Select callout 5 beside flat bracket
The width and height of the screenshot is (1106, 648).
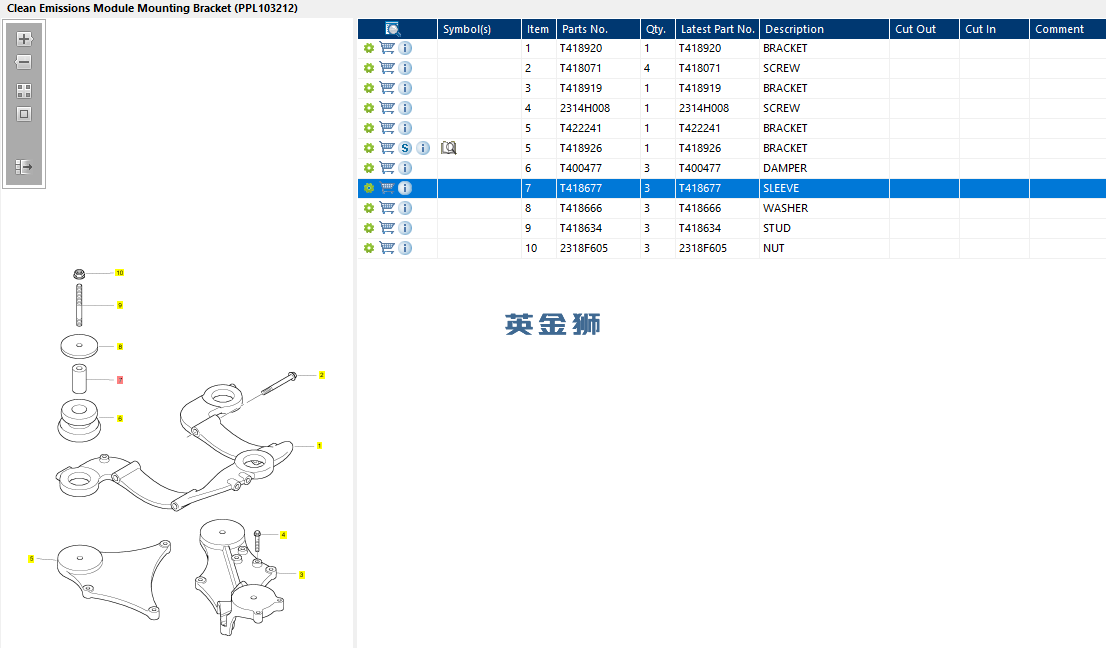click(31, 558)
